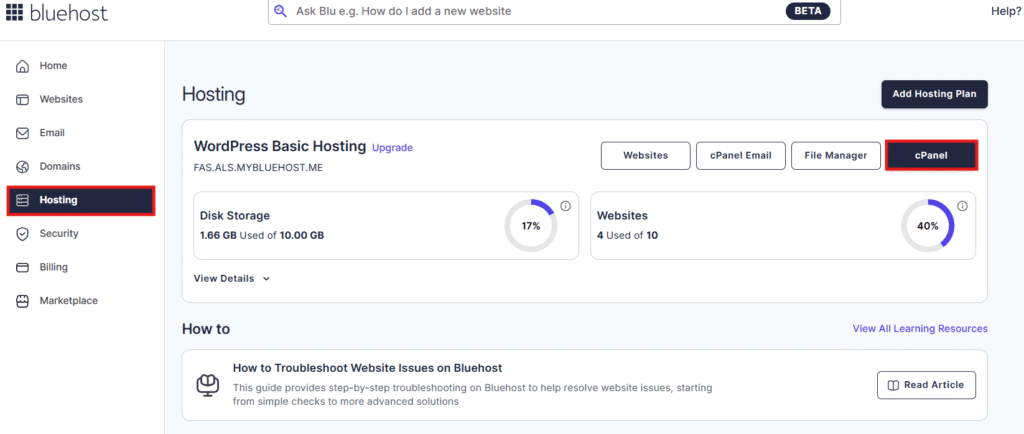Open the Hosting menu item
1024x434 pixels.
tap(80, 200)
